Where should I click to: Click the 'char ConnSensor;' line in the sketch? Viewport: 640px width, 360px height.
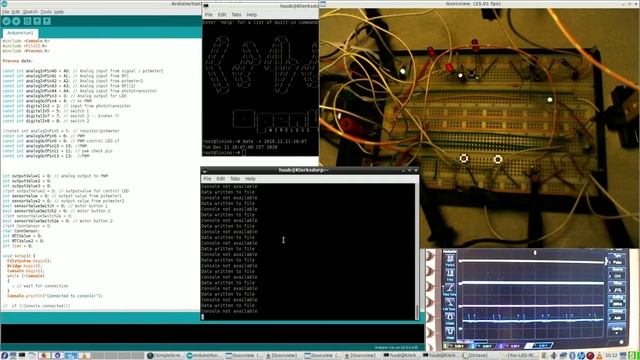tap(21, 231)
